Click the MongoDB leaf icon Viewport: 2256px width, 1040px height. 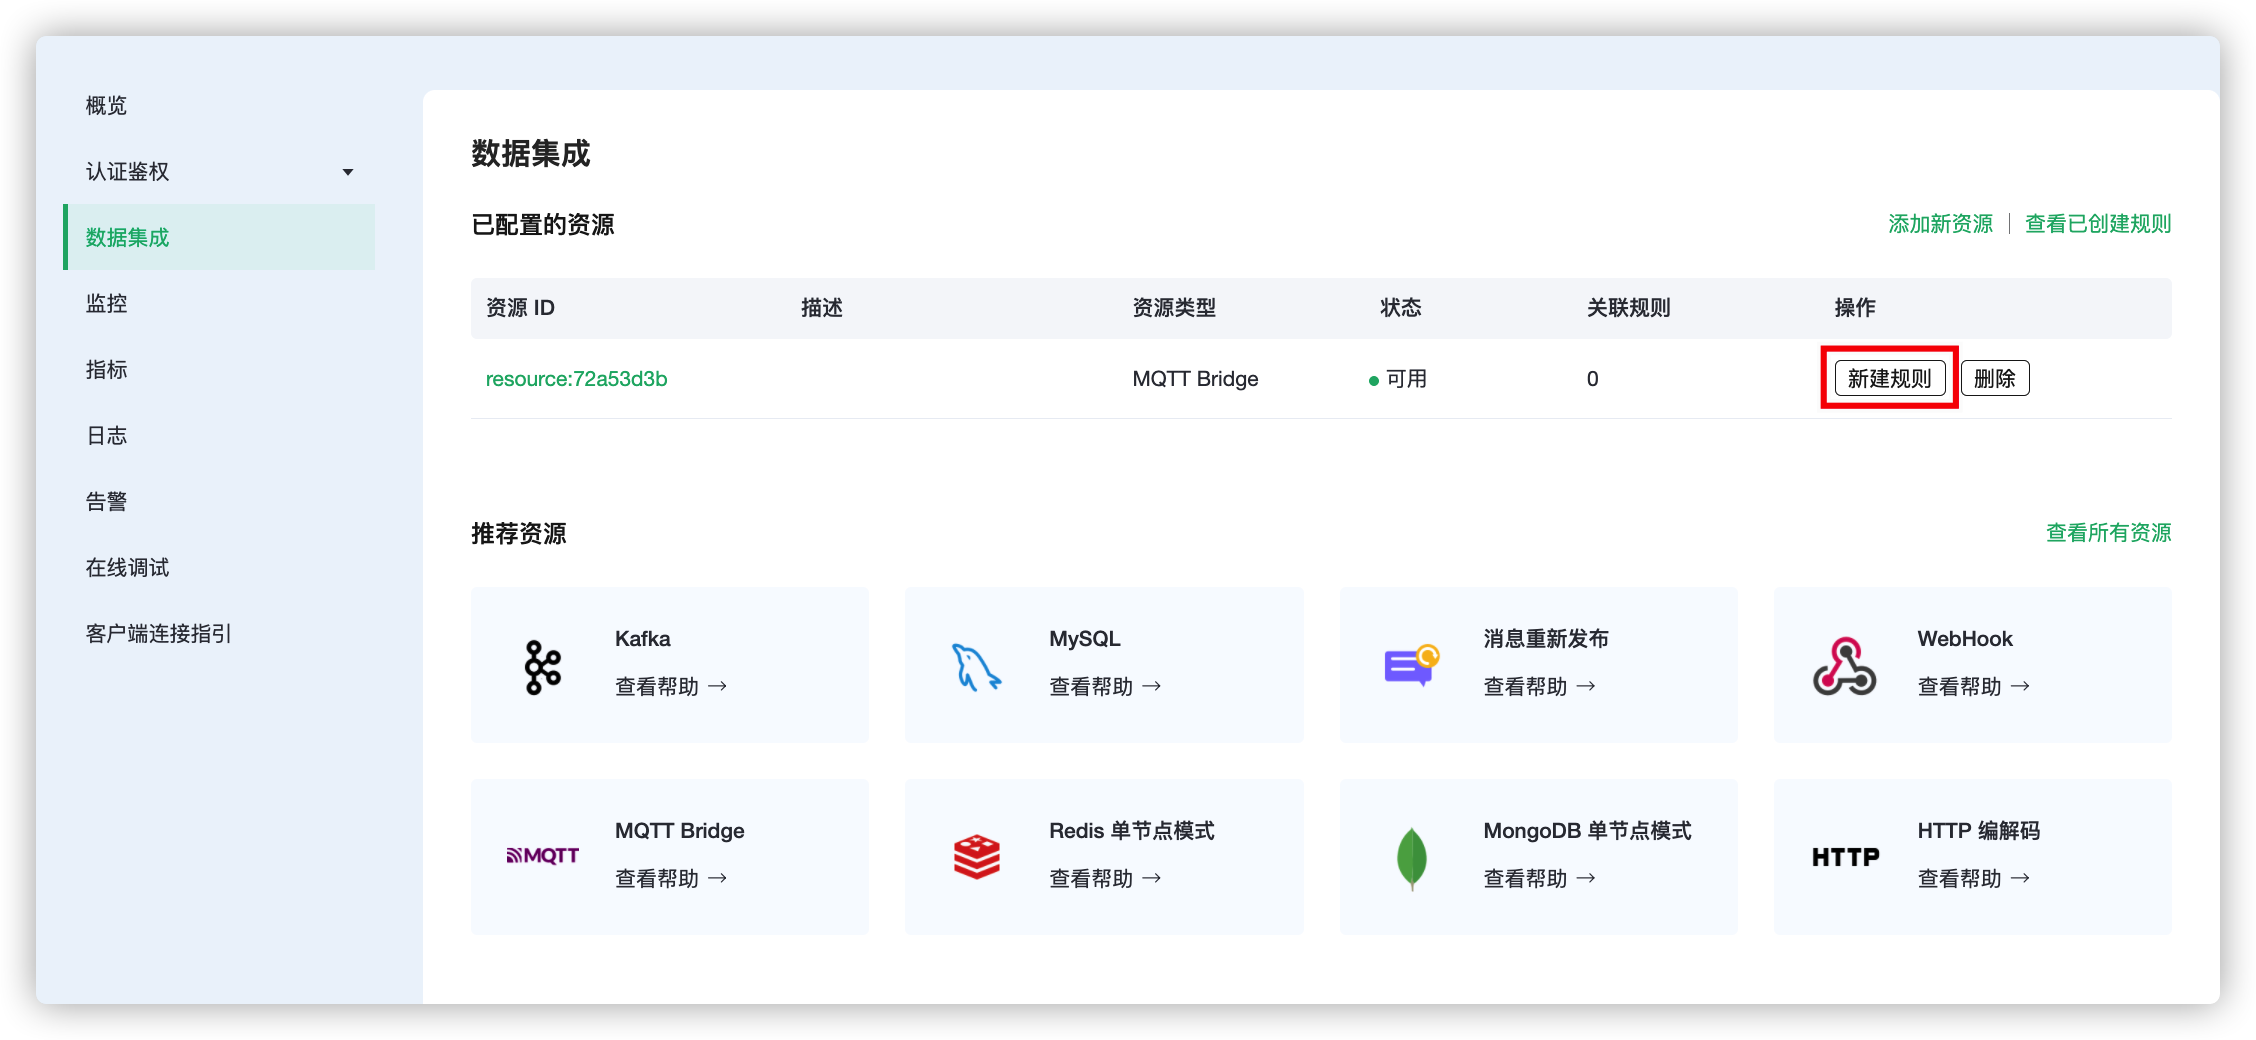point(1411,858)
